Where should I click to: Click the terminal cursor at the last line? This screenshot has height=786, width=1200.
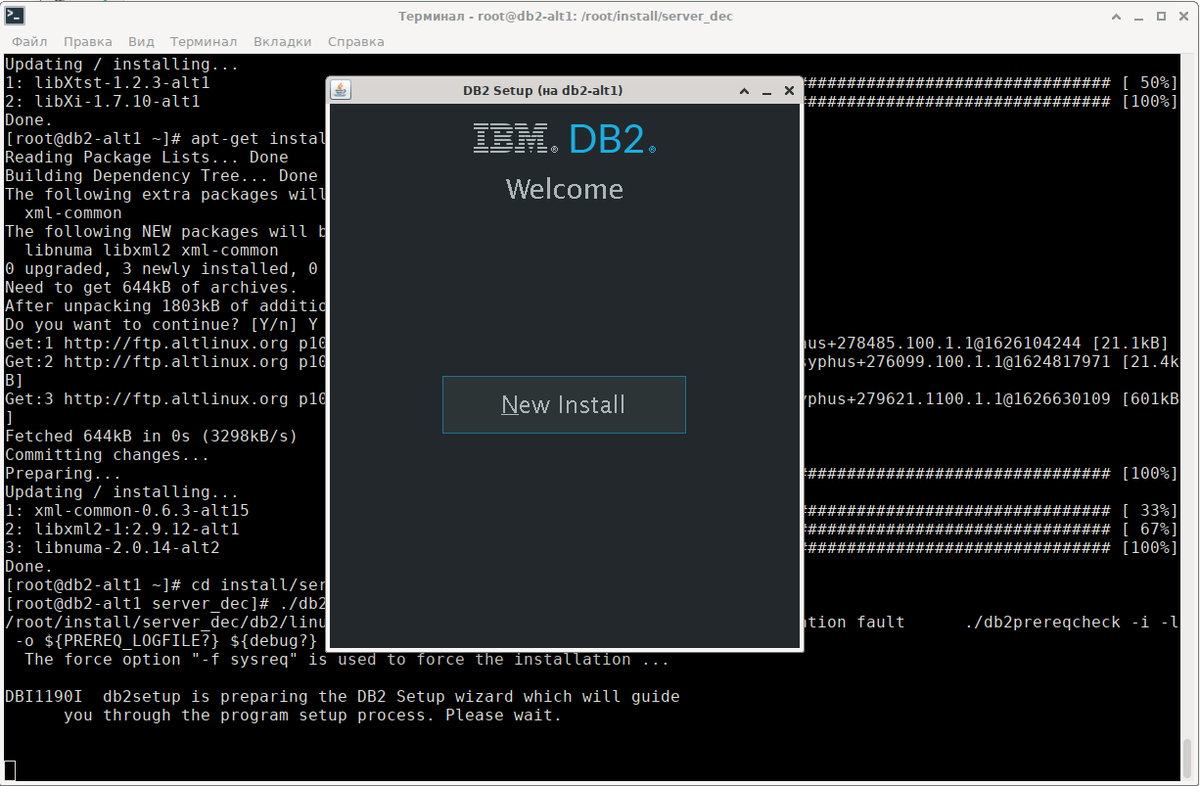10,770
